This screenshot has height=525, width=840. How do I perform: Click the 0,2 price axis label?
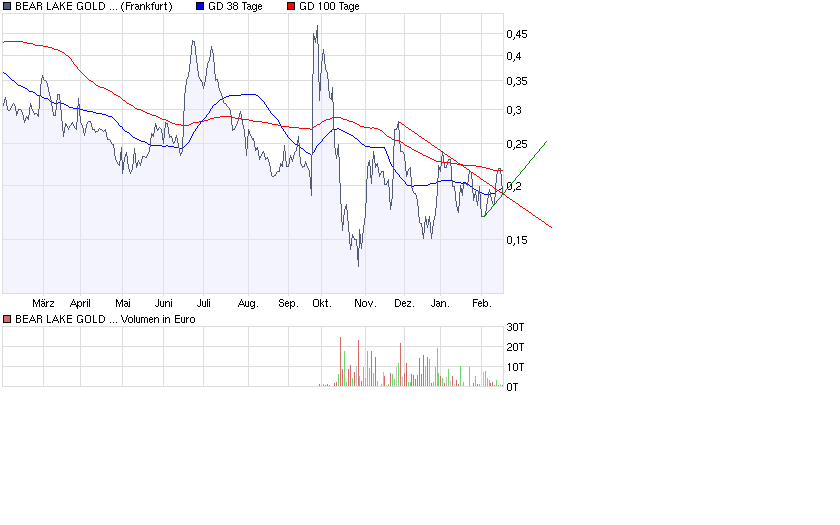coord(514,186)
